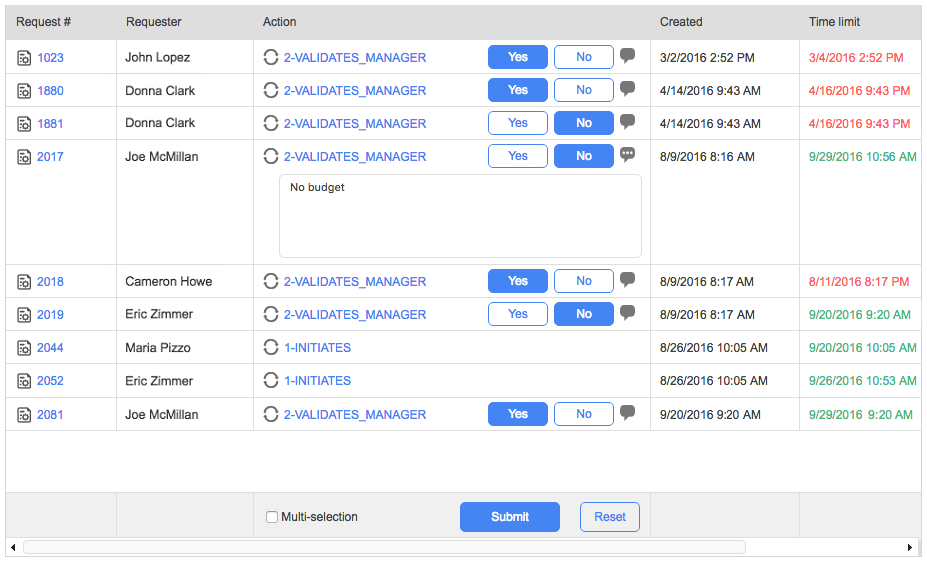This screenshot has width=927, height=561.
Task: Click the process cycle icon on request 2052's row
Action: (x=270, y=381)
